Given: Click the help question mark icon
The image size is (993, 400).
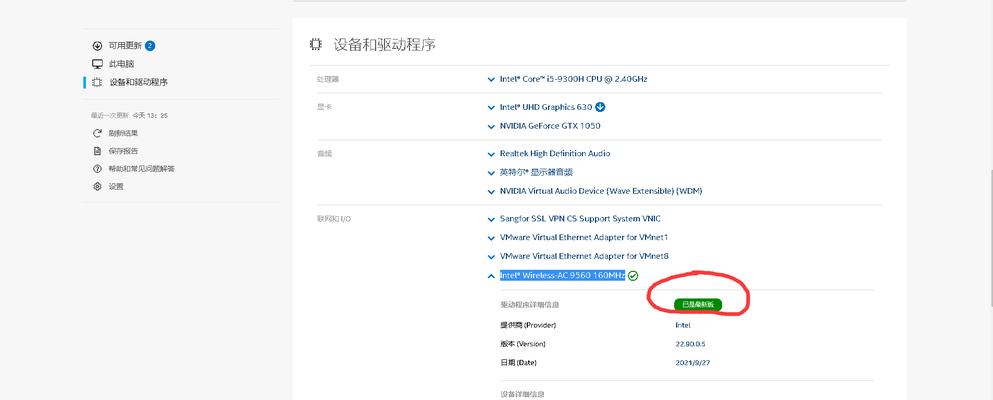Looking at the screenshot, I should (97, 169).
